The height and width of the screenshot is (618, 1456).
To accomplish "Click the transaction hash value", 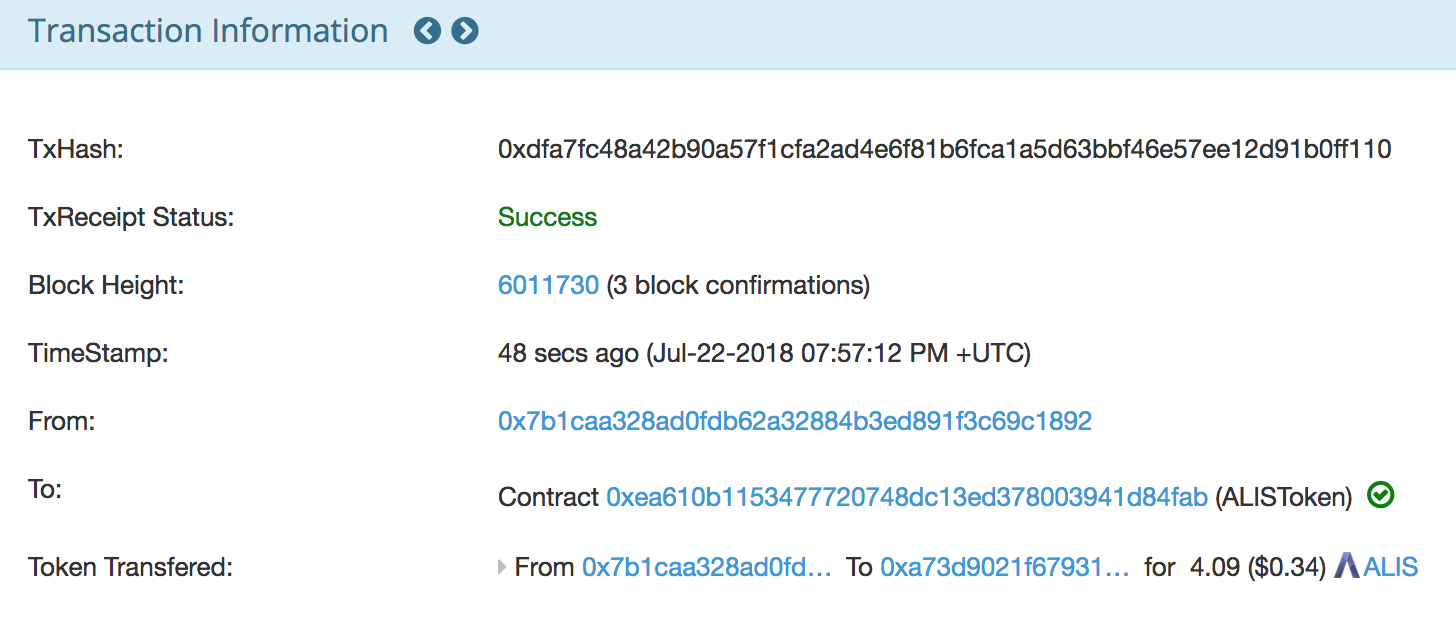I will coord(944,150).
